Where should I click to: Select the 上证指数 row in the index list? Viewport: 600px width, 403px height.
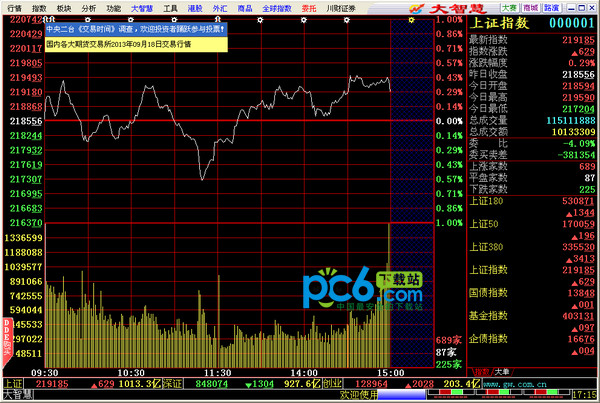(532, 276)
